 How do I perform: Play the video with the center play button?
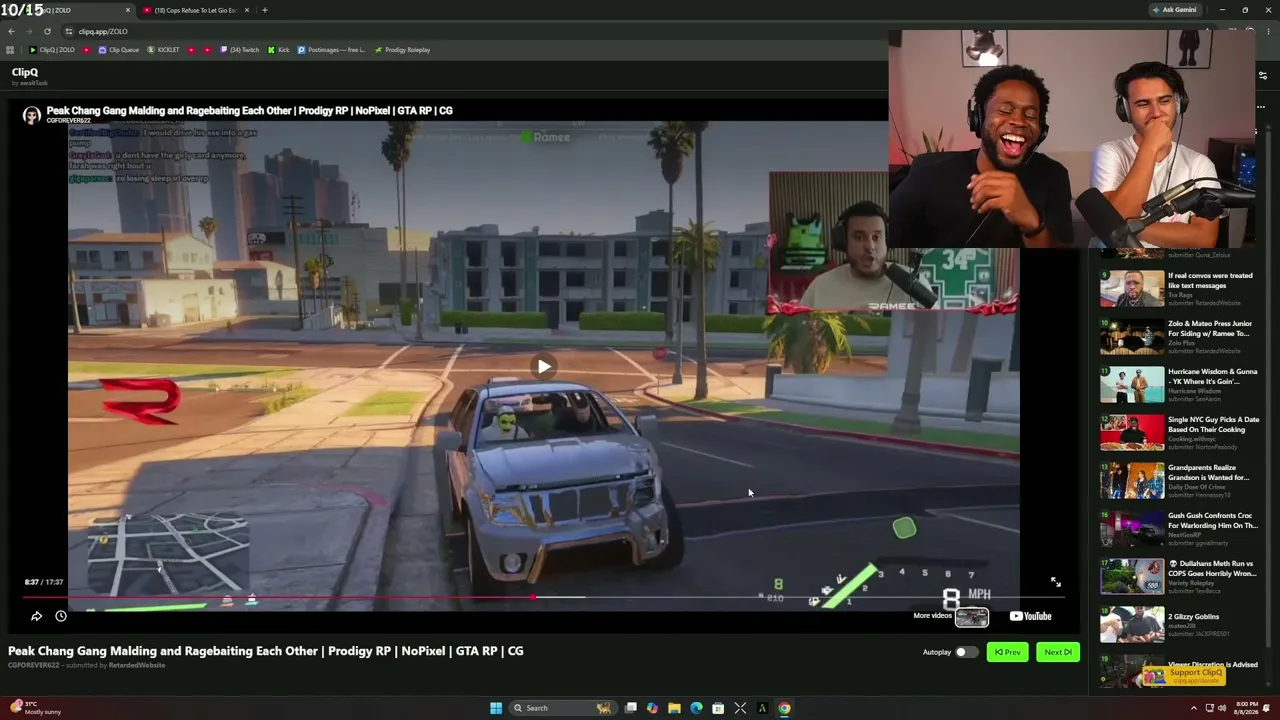543,367
